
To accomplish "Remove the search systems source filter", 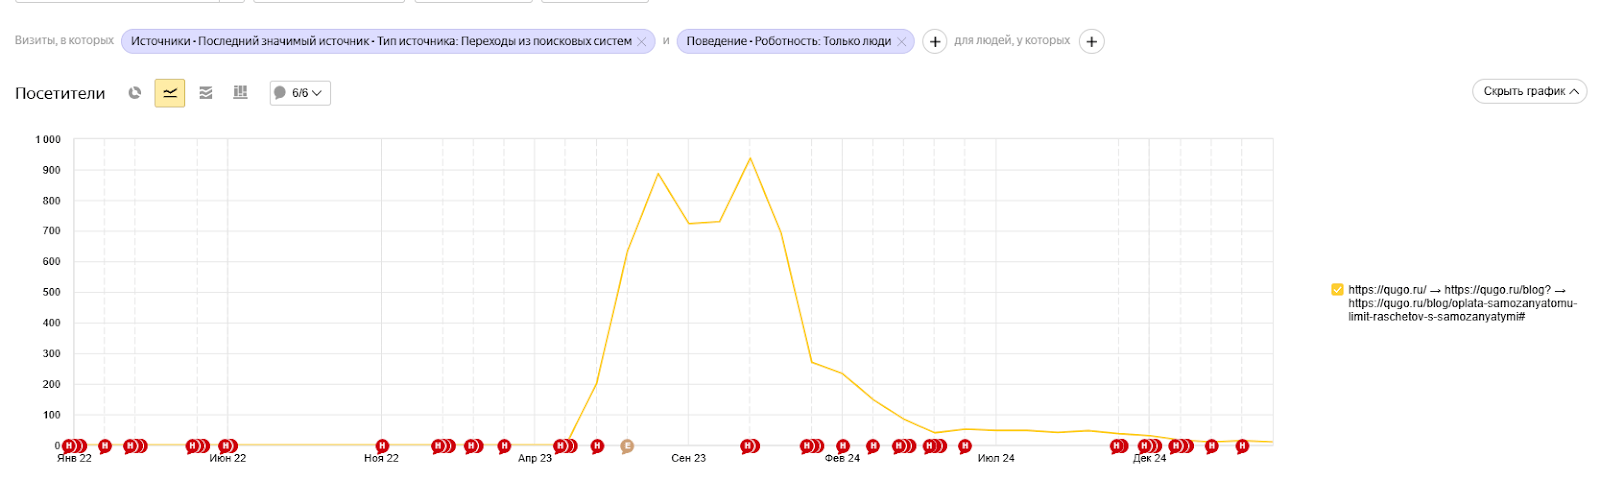I will (x=642, y=42).
